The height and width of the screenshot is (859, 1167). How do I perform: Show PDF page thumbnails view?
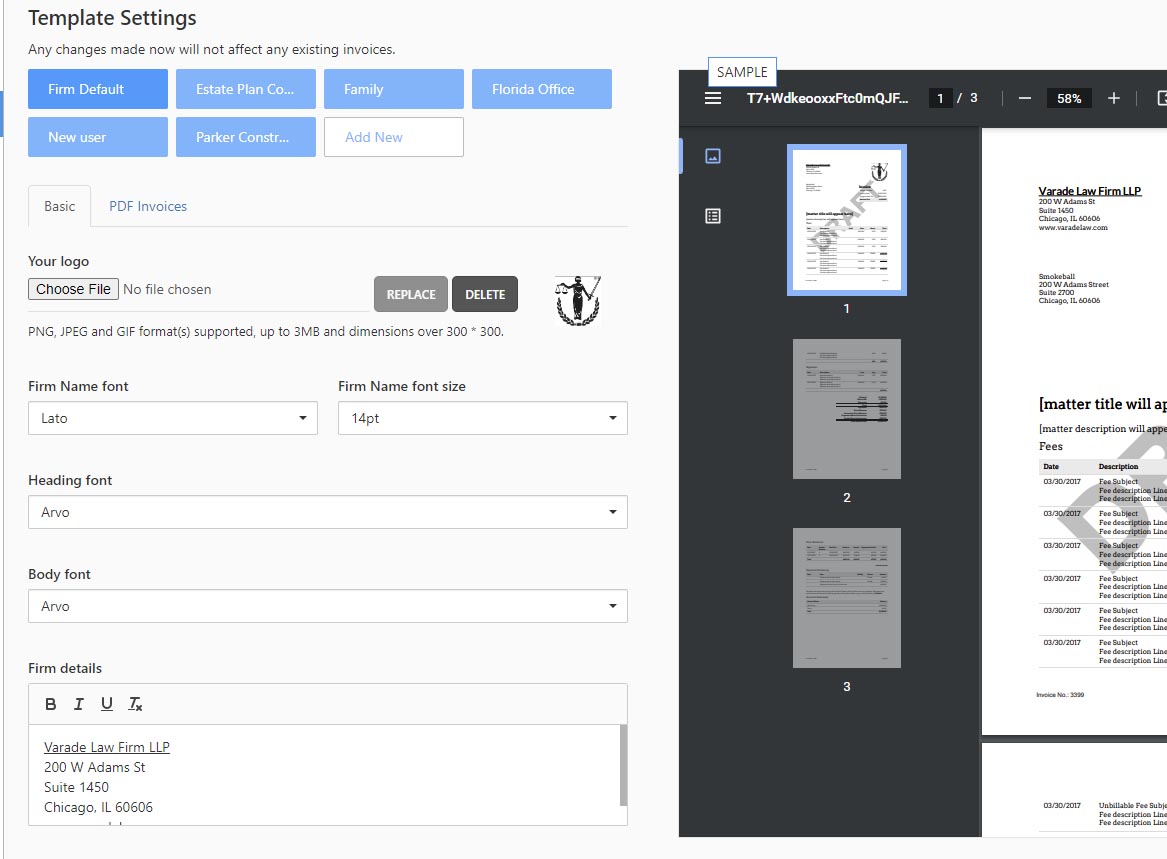713,156
